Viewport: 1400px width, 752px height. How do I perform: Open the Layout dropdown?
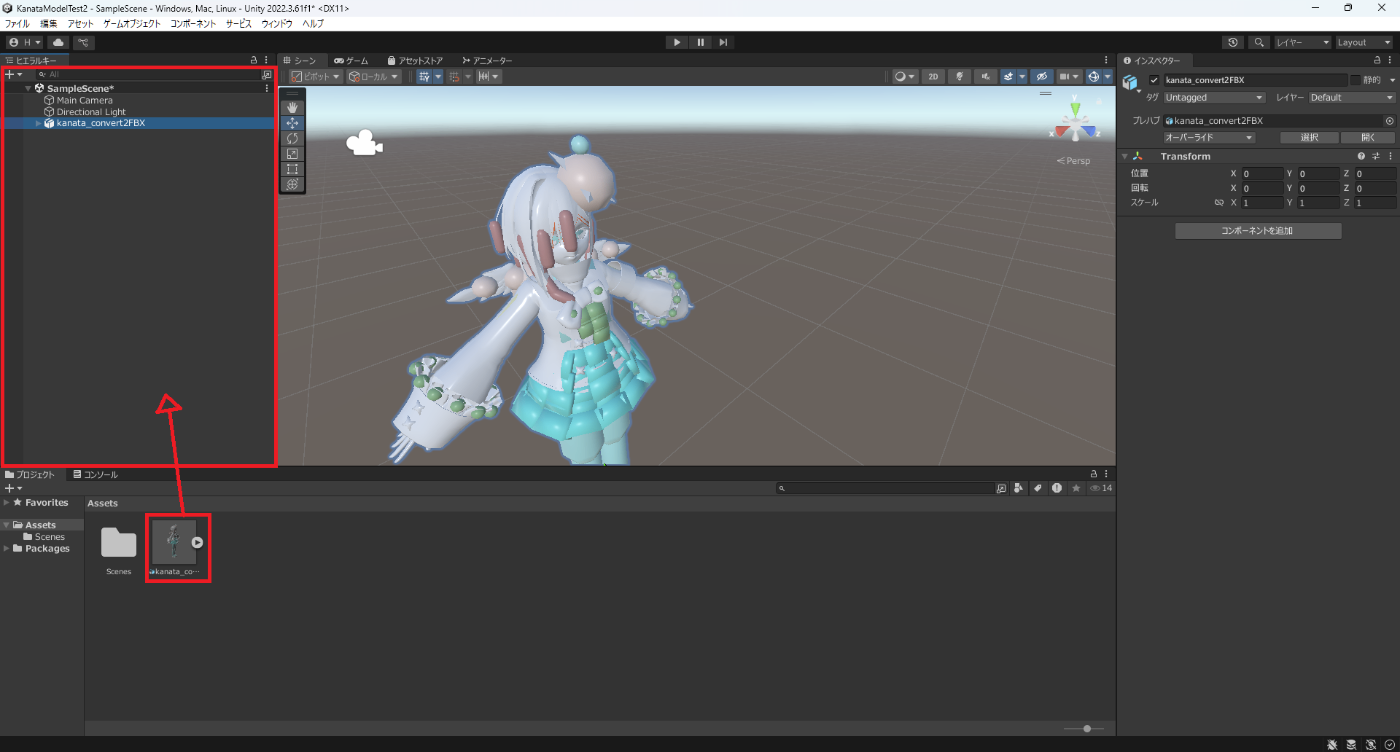(x=1364, y=42)
